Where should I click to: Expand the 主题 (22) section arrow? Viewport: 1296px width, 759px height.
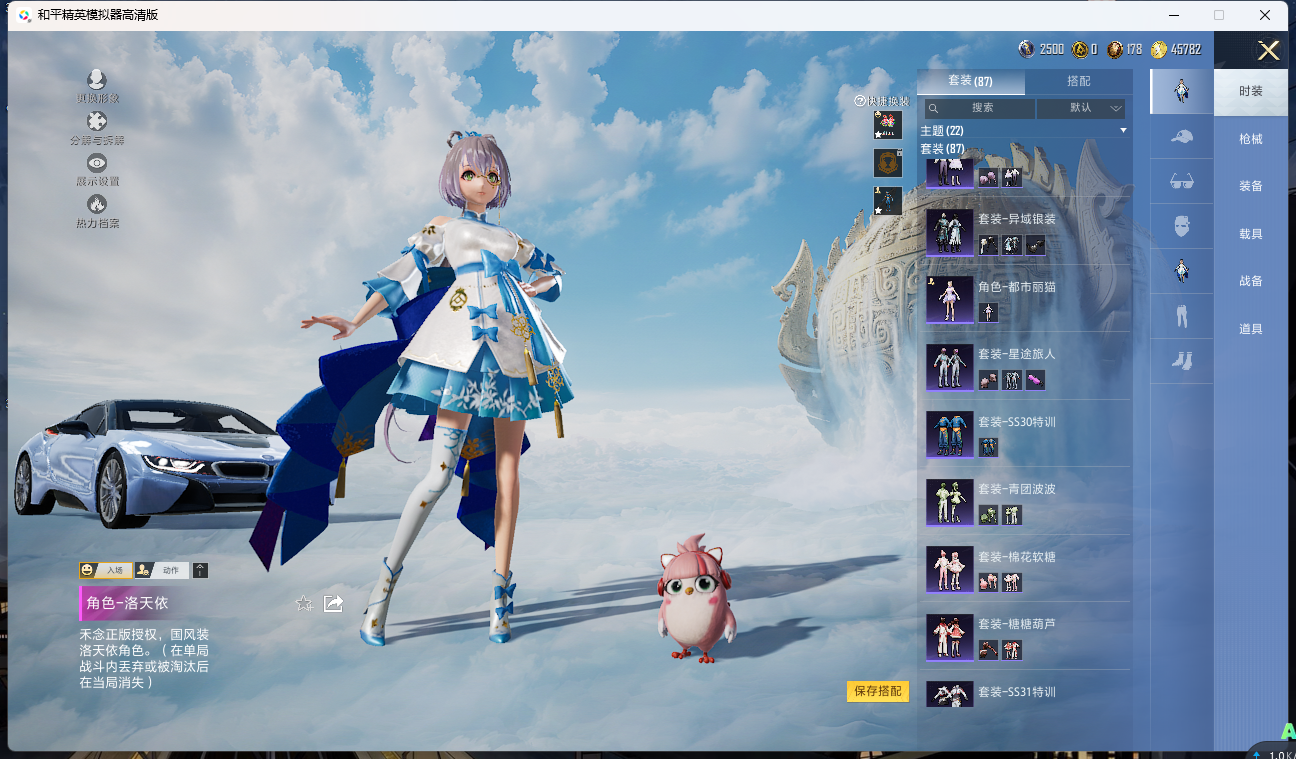pyautogui.click(x=1123, y=131)
